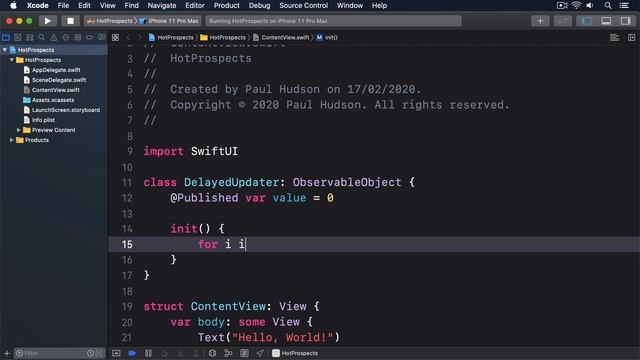Image resolution: width=640 pixels, height=360 pixels.
Task: Choose iPhone 11 Pro Max run destination
Action: (169, 21)
